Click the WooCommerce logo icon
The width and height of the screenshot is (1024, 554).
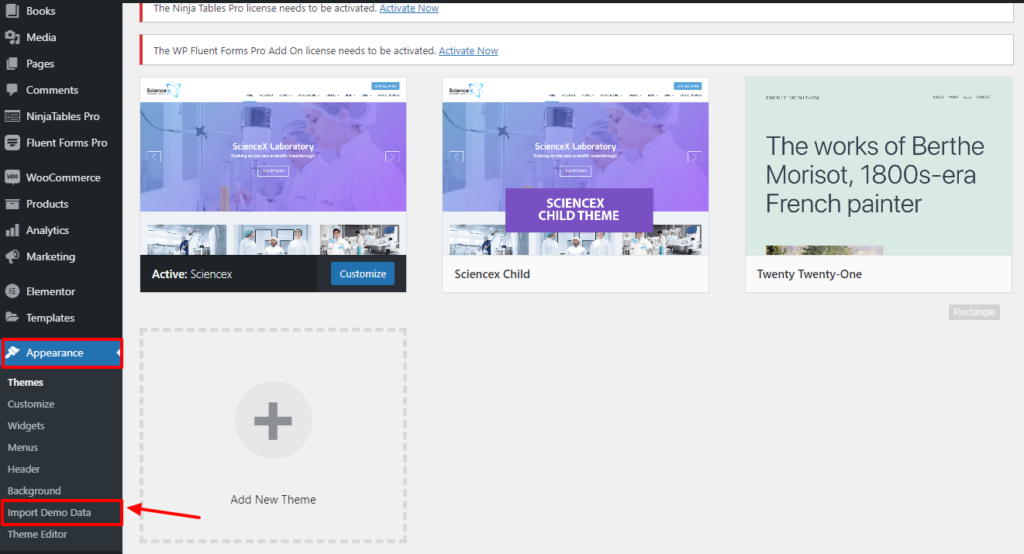(12, 177)
